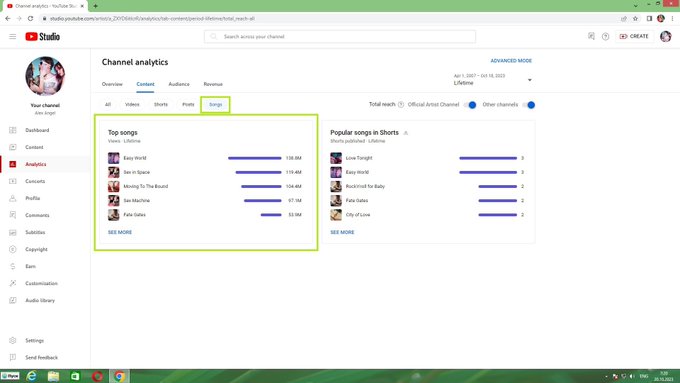Click Sex Machine song title
Screen dimensions: 680x383
(137, 200)
